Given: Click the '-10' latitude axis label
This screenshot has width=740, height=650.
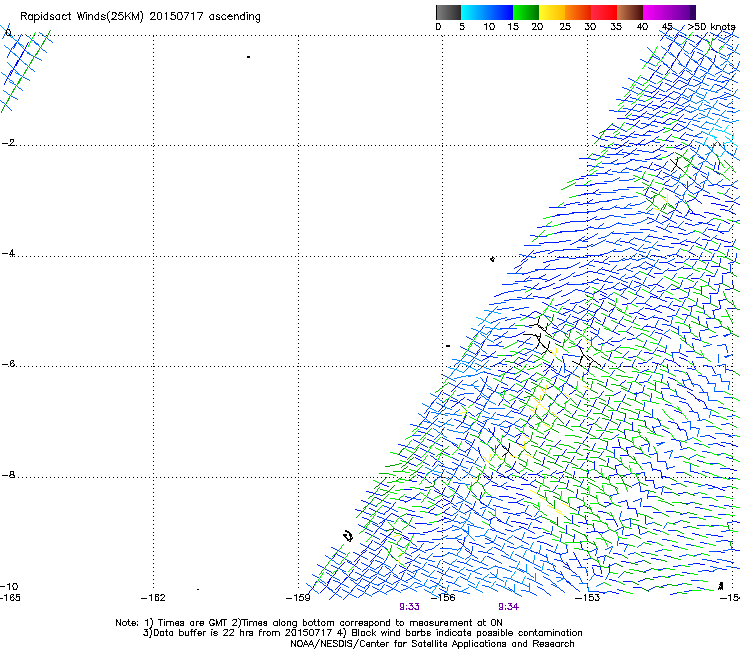Looking at the screenshot, I should (x=9, y=586).
